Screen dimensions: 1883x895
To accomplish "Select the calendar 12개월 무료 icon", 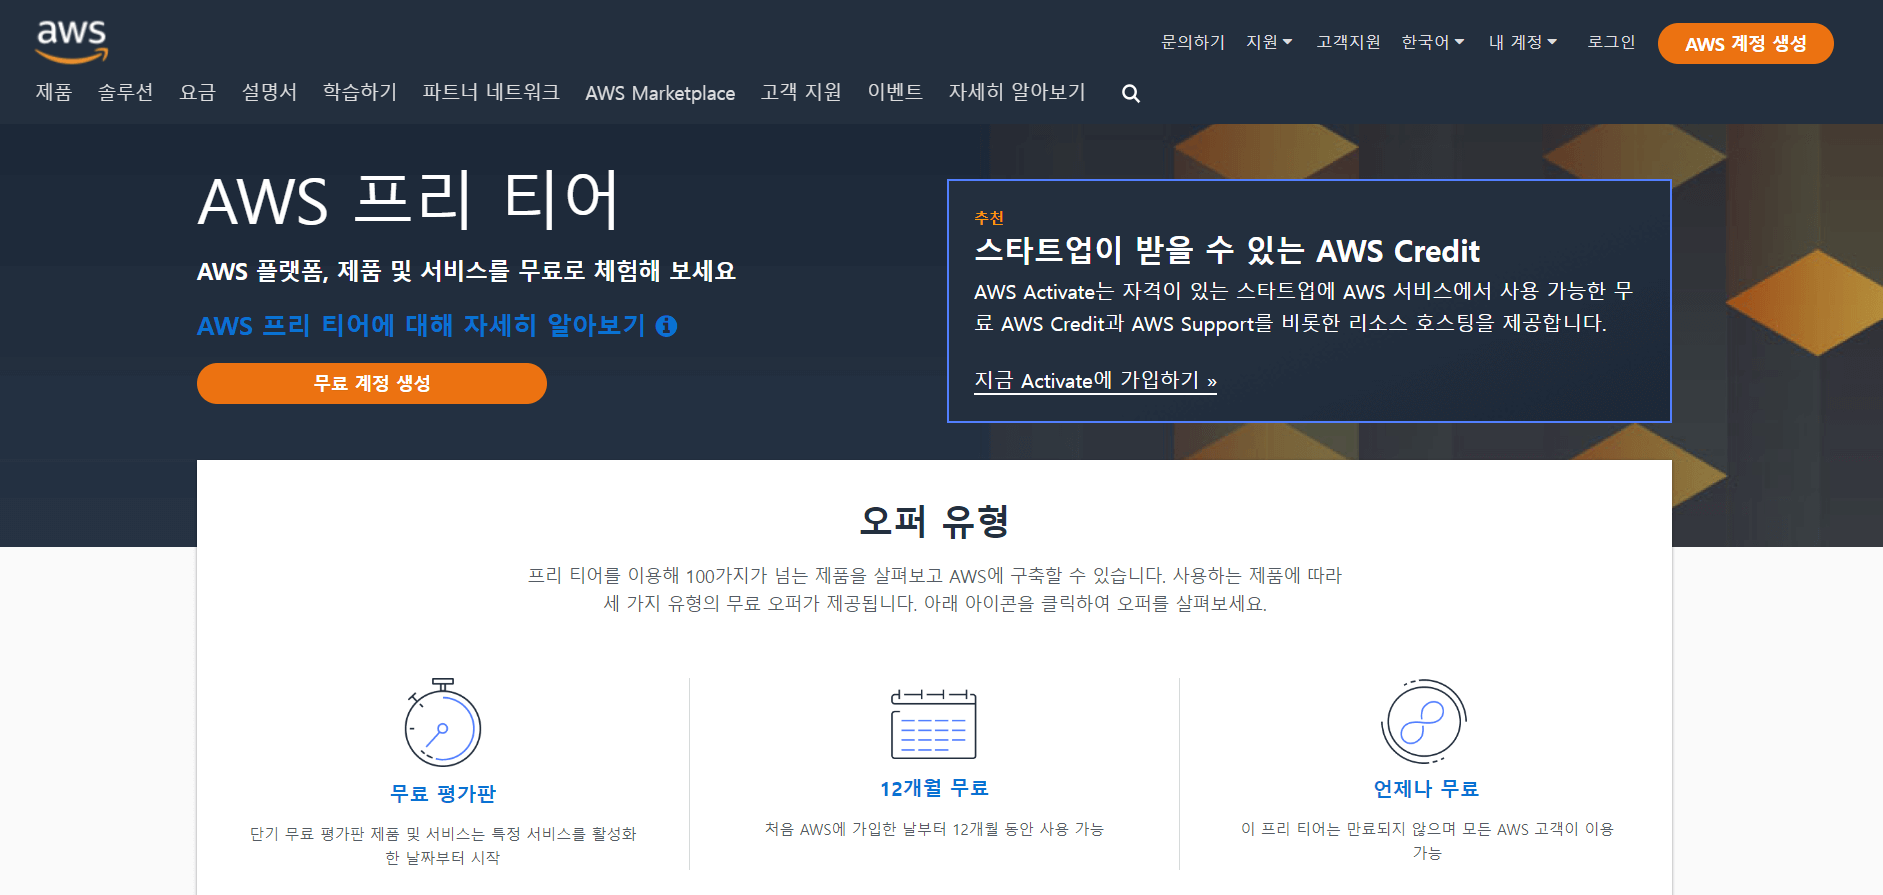I will point(934,724).
